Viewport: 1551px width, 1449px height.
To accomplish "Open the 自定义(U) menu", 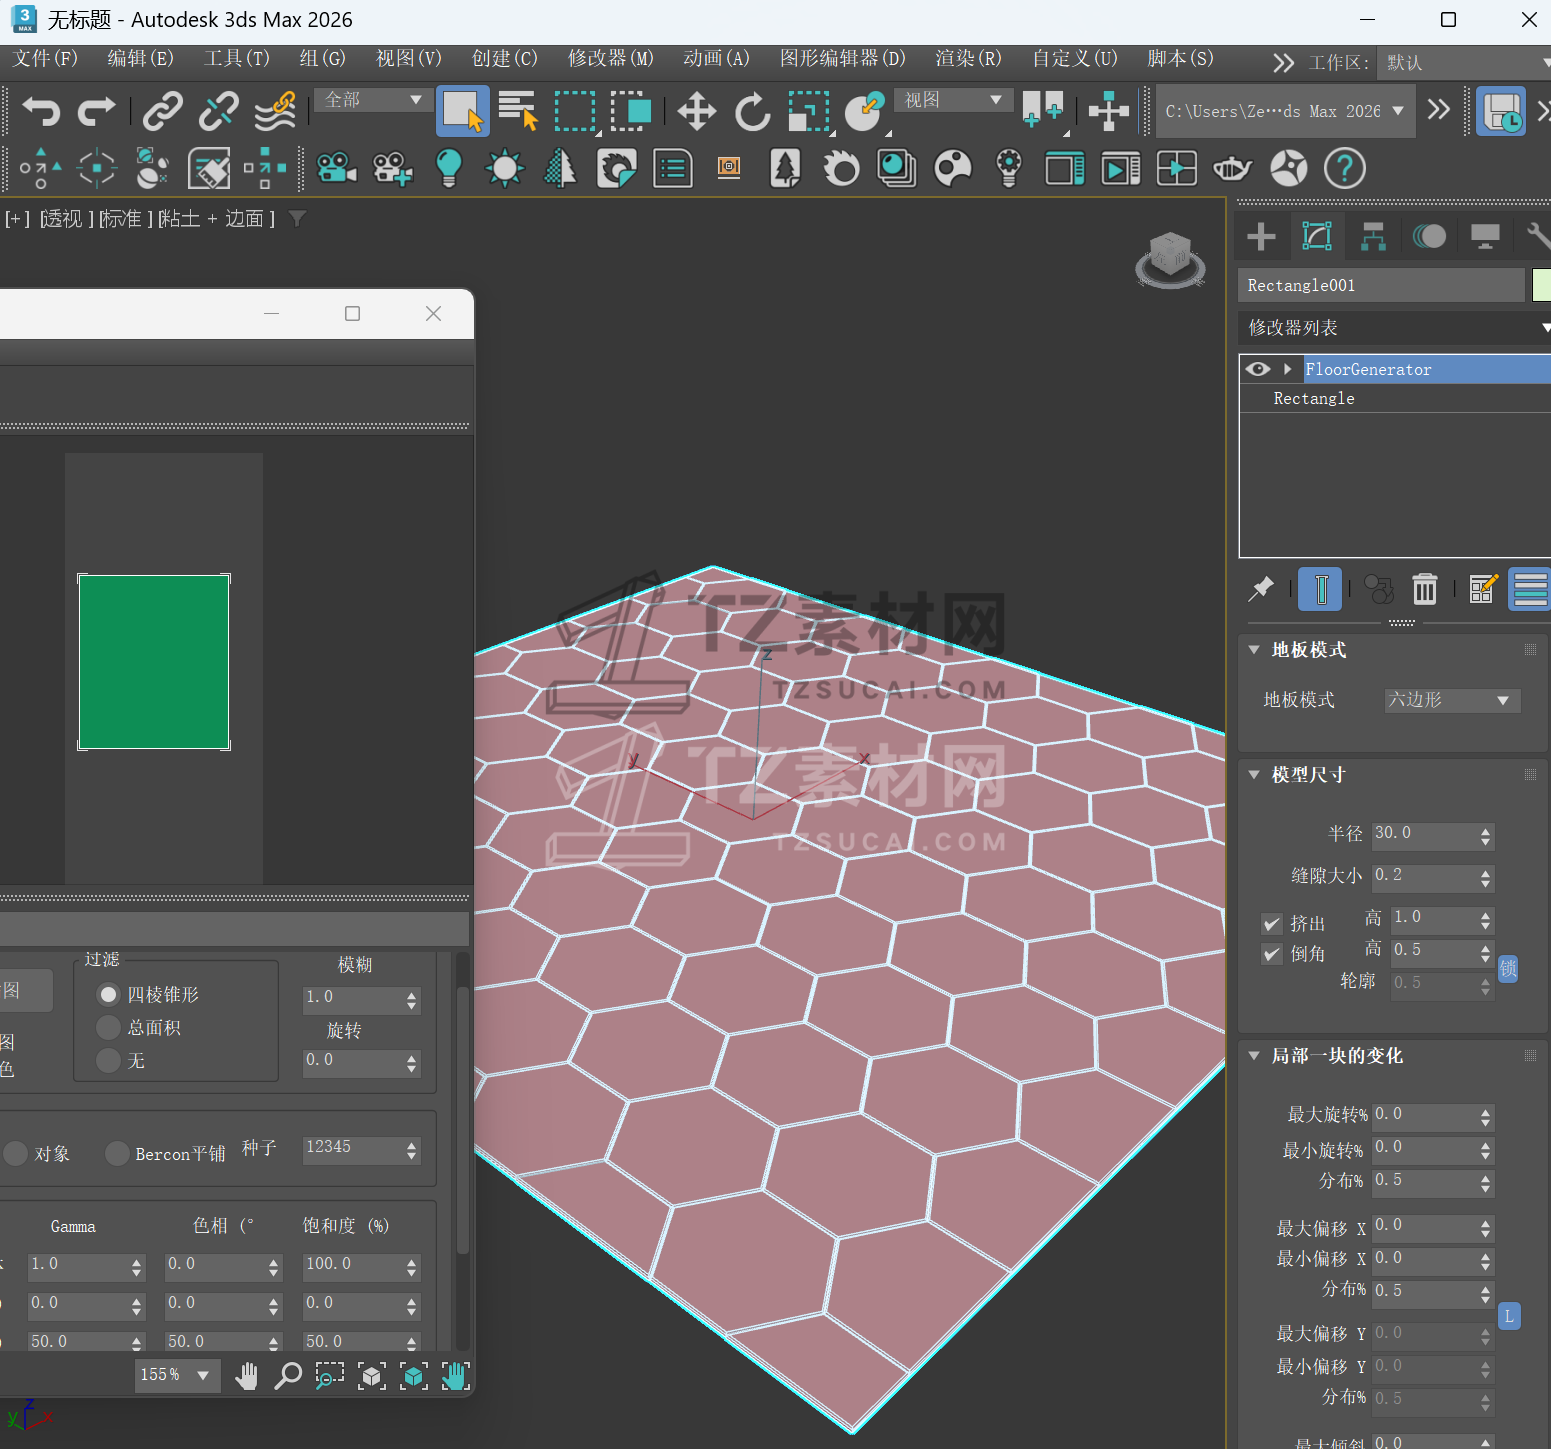I will pyautogui.click(x=1075, y=58).
